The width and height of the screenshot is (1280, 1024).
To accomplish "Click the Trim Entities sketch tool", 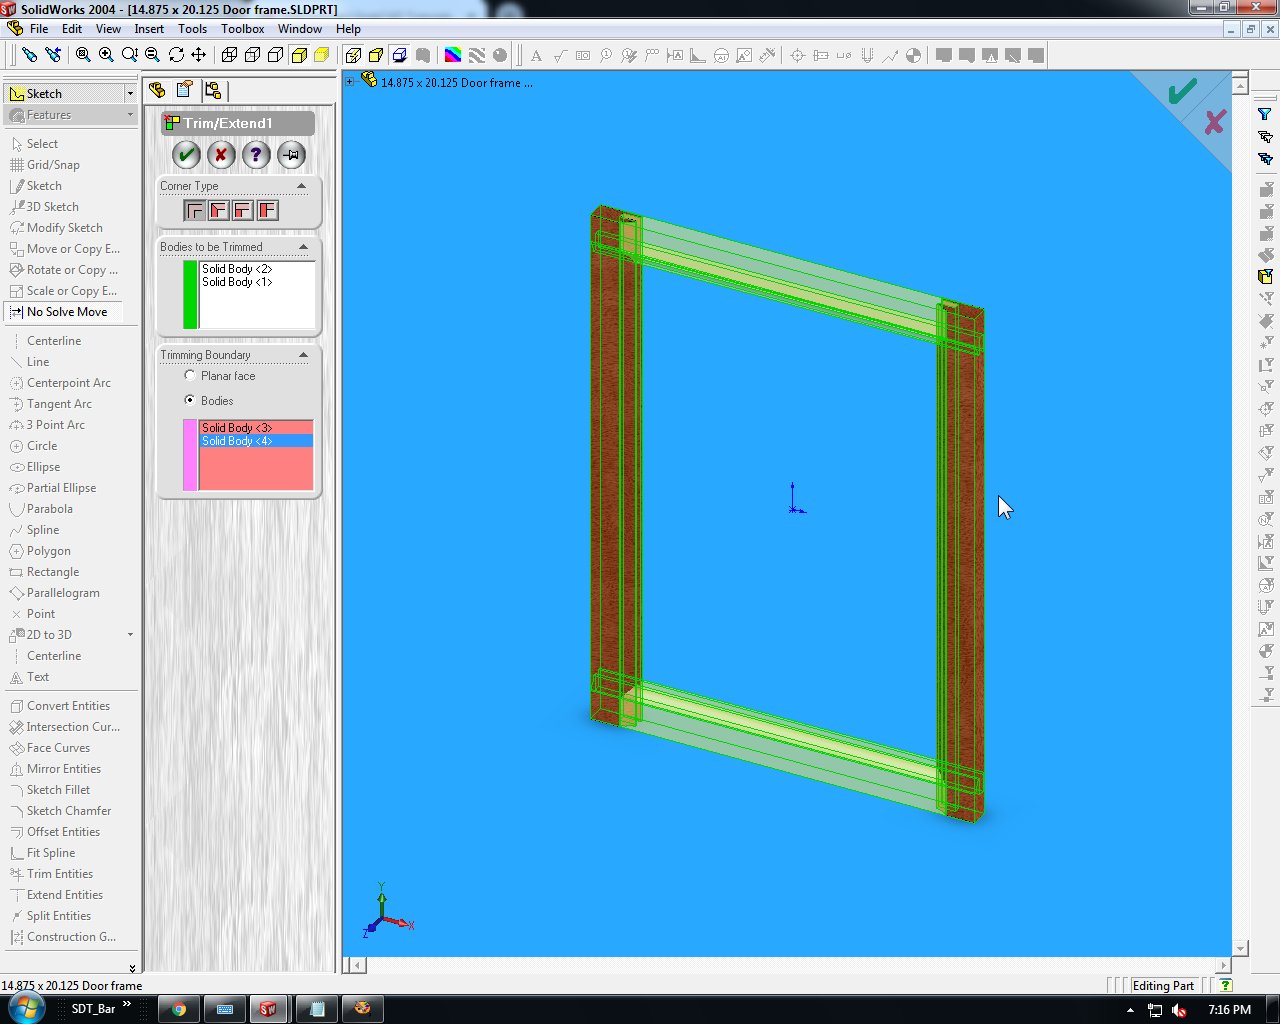I will [x=59, y=874].
